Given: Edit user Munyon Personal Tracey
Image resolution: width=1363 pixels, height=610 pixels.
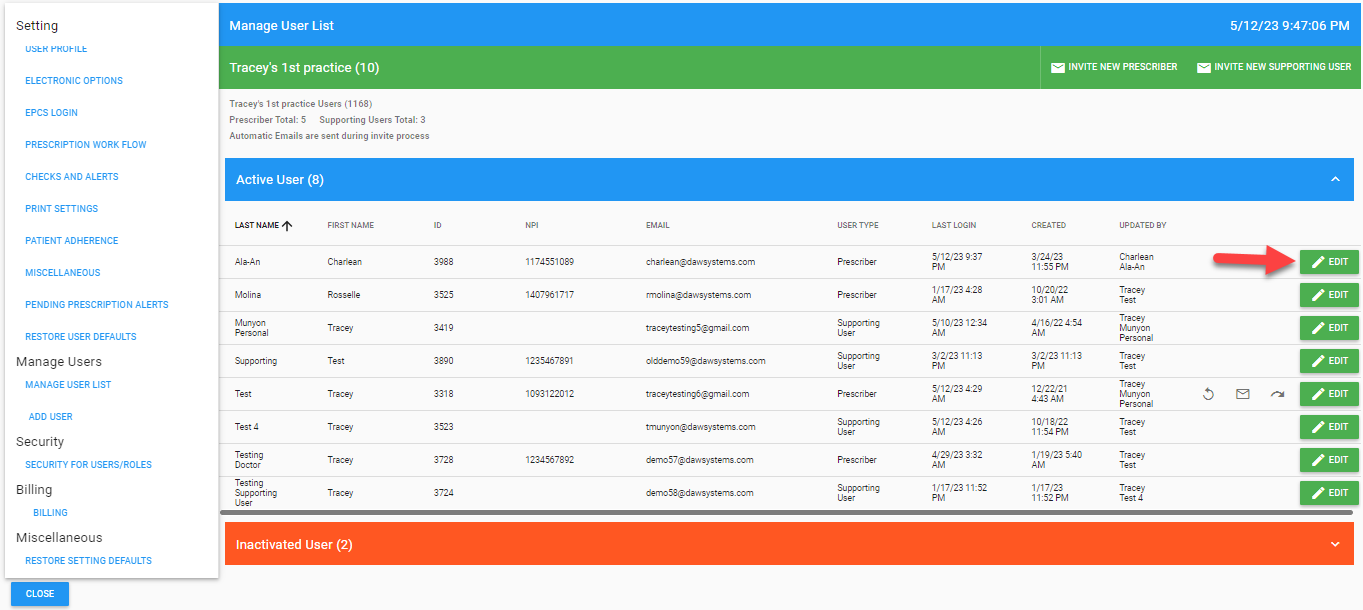Looking at the screenshot, I should (1329, 328).
